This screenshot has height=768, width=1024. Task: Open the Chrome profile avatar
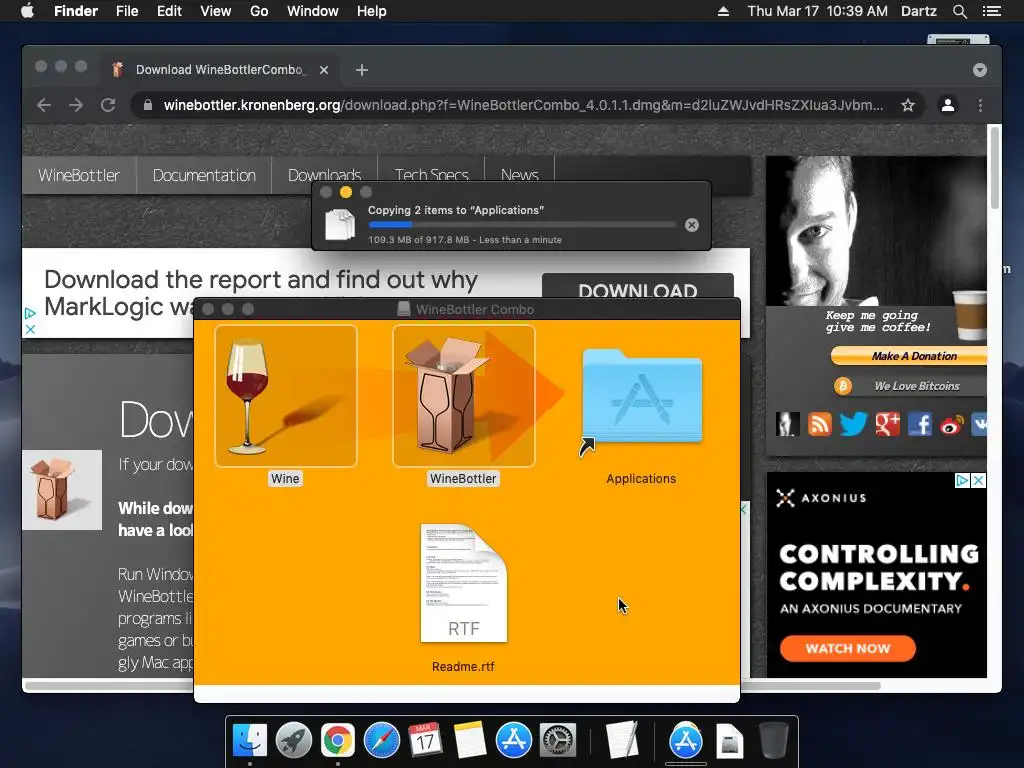tap(948, 105)
